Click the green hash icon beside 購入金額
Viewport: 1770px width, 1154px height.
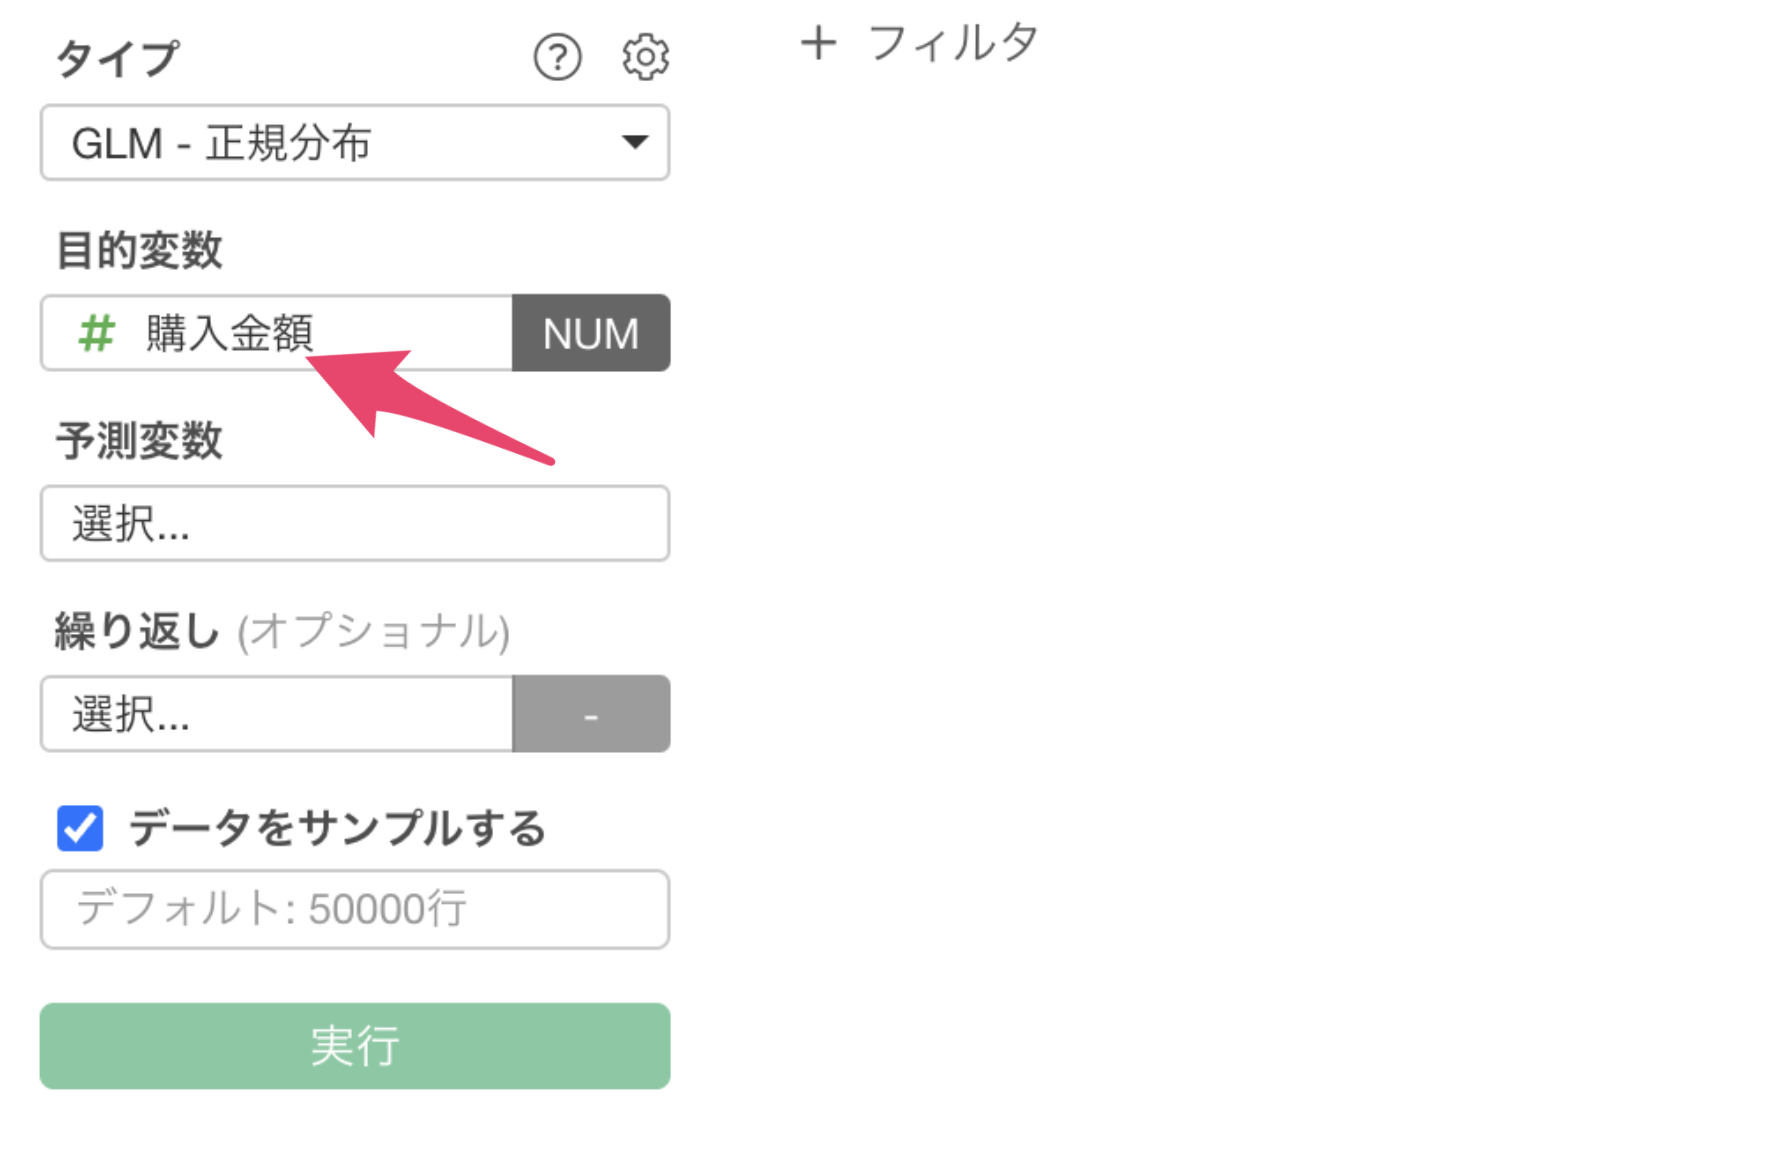(x=97, y=333)
